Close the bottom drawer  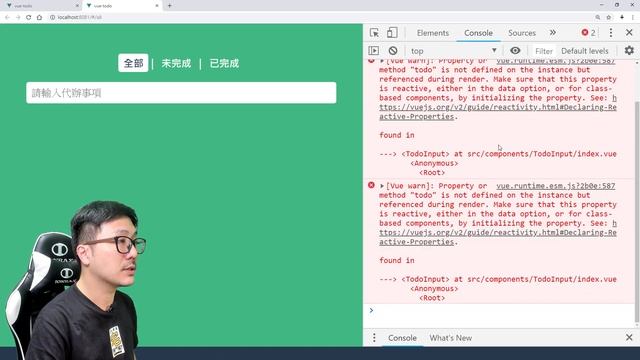pos(629,338)
